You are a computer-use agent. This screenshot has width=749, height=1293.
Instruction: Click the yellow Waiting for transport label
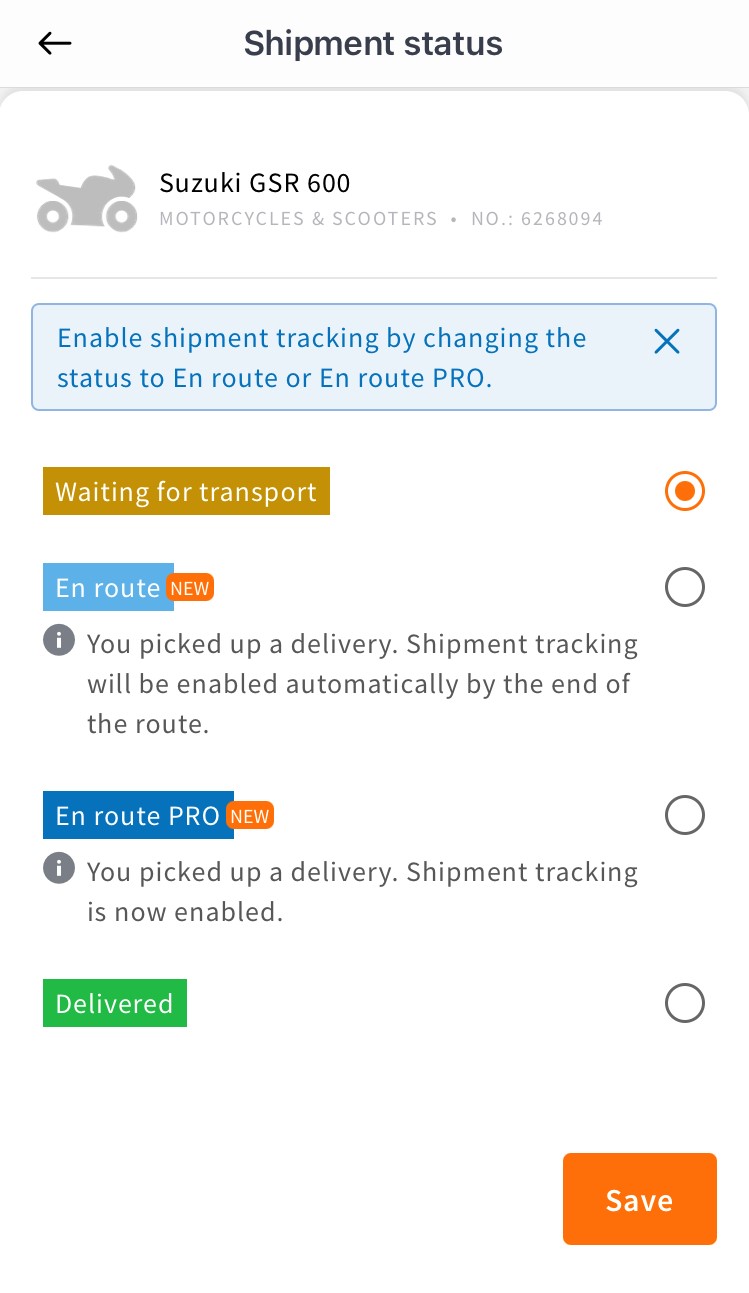pos(186,493)
